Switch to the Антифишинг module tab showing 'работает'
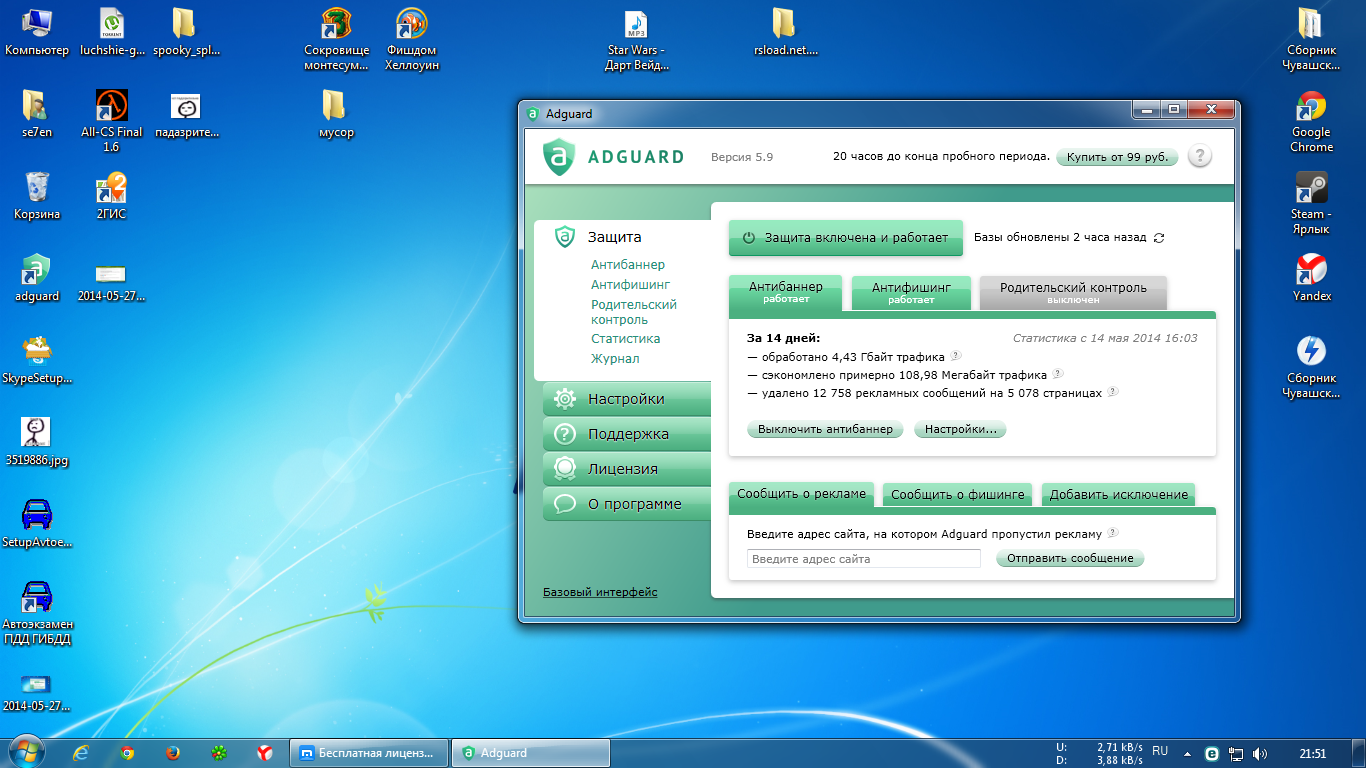The image size is (1366, 768). click(x=911, y=292)
